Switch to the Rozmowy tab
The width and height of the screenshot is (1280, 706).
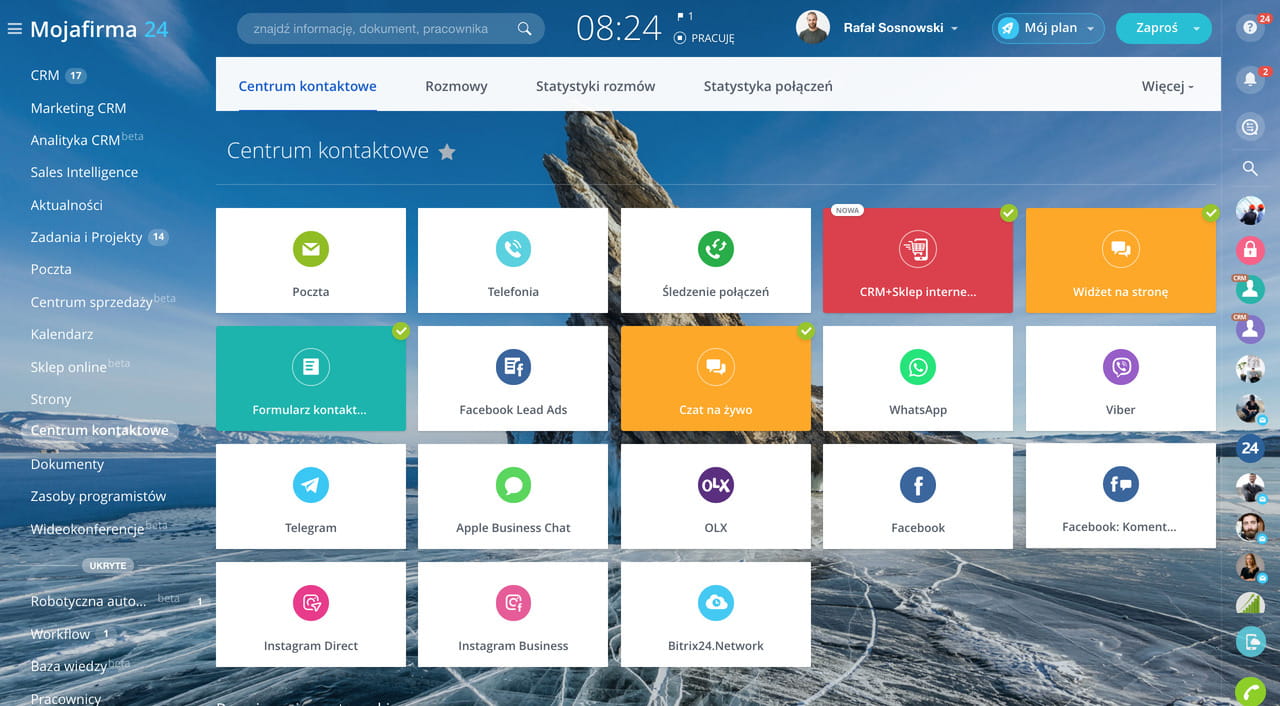pos(456,86)
